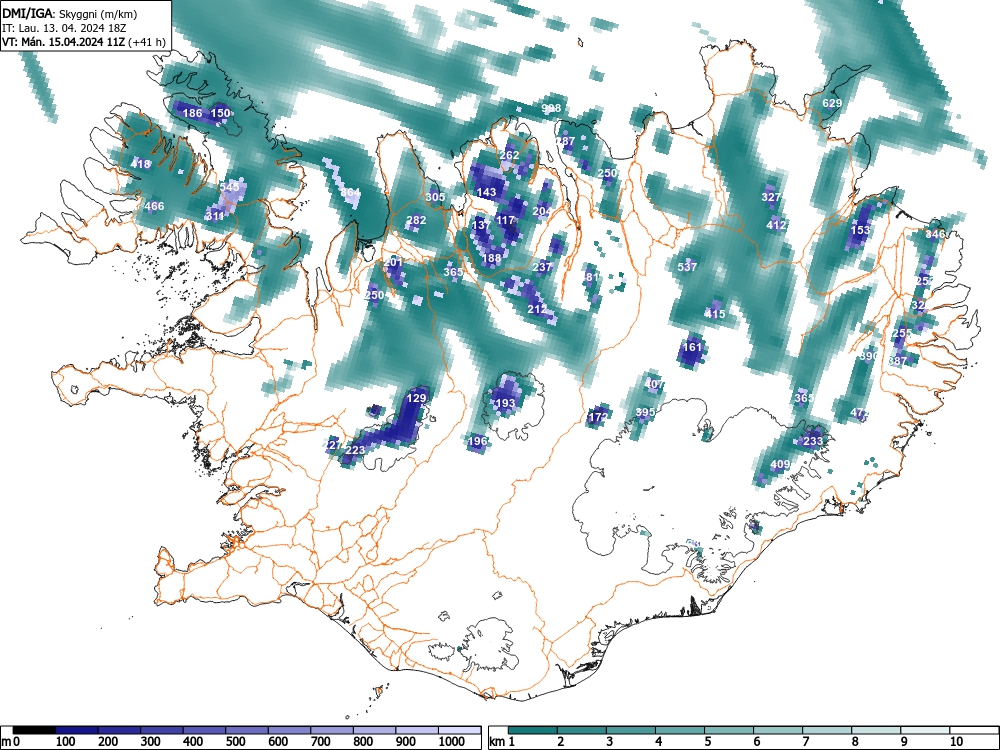
Task: Select the 193 value on the glacier
Action: [505, 403]
